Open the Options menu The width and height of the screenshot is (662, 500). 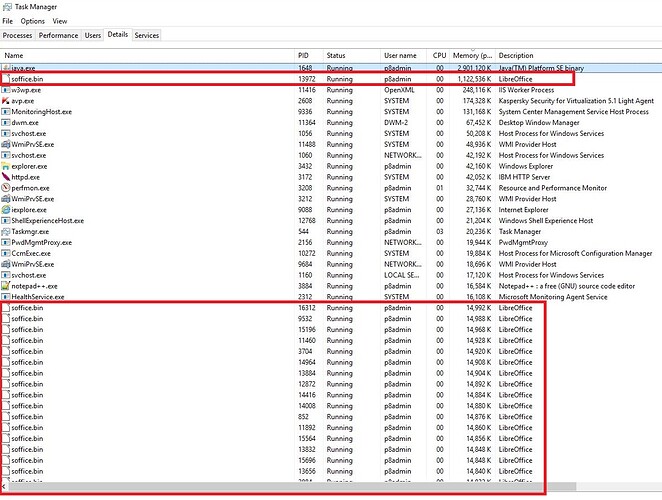click(33, 21)
